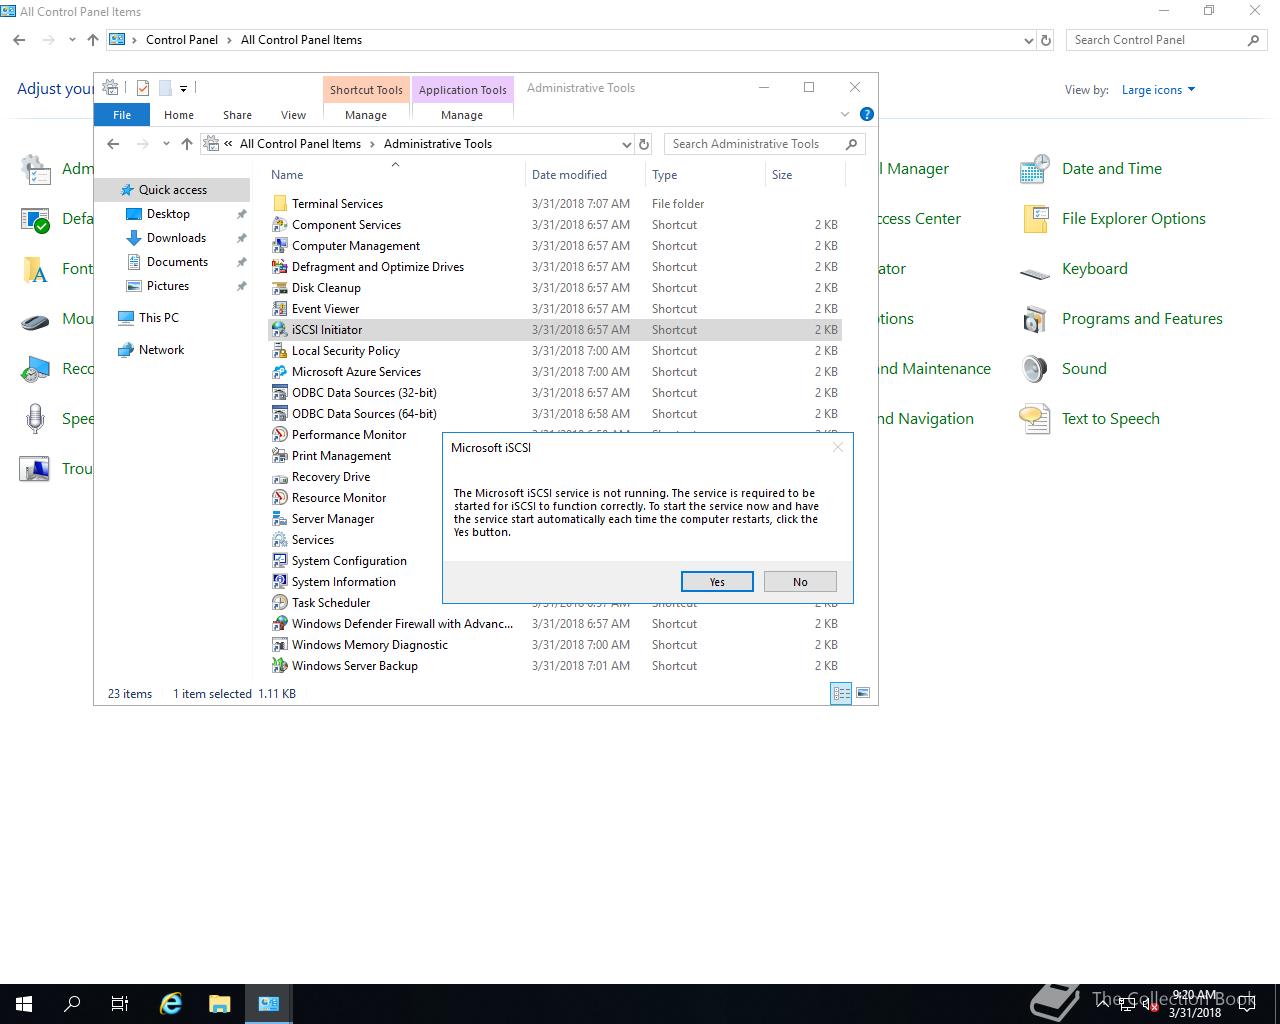This screenshot has width=1280, height=1024.
Task: Refresh the Administrative Tools folder
Action: [x=644, y=144]
